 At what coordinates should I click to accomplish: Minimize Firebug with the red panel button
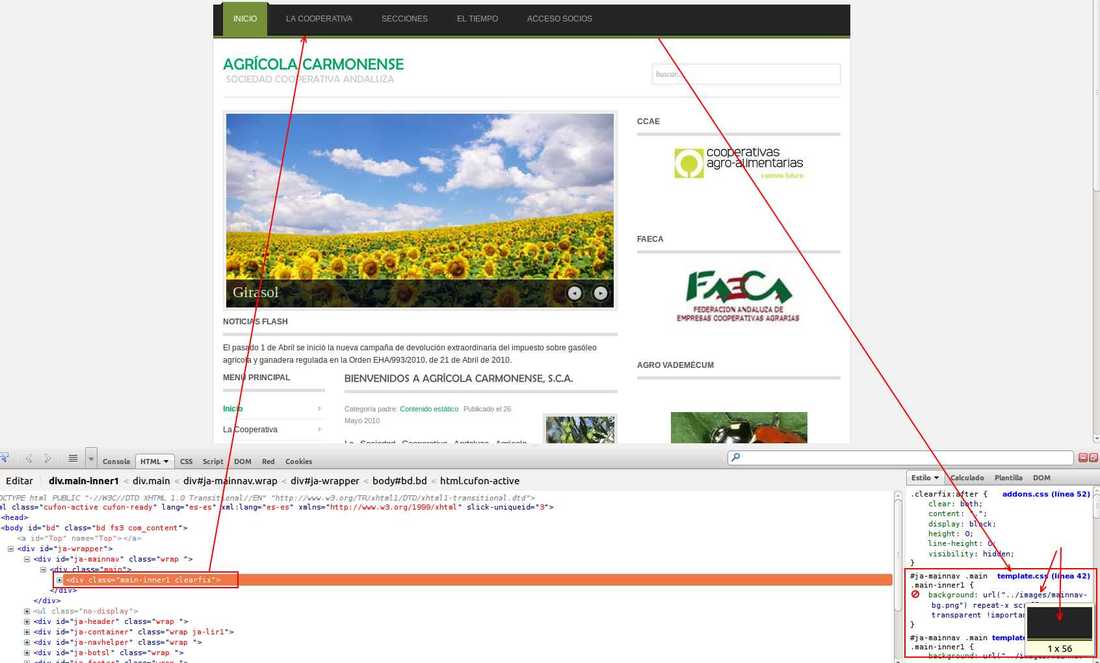[1083, 457]
